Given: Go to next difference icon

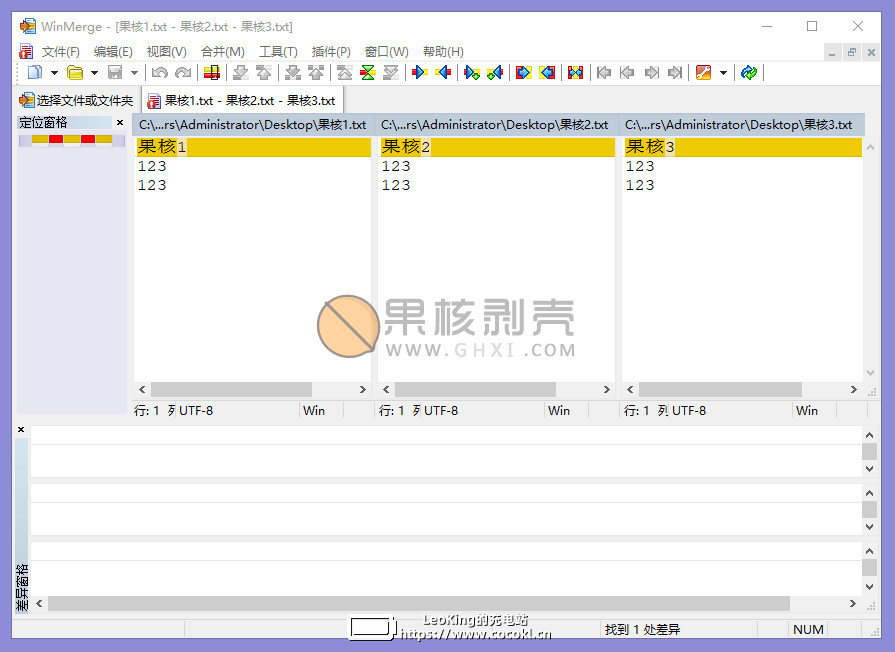Looking at the screenshot, I should (241, 73).
